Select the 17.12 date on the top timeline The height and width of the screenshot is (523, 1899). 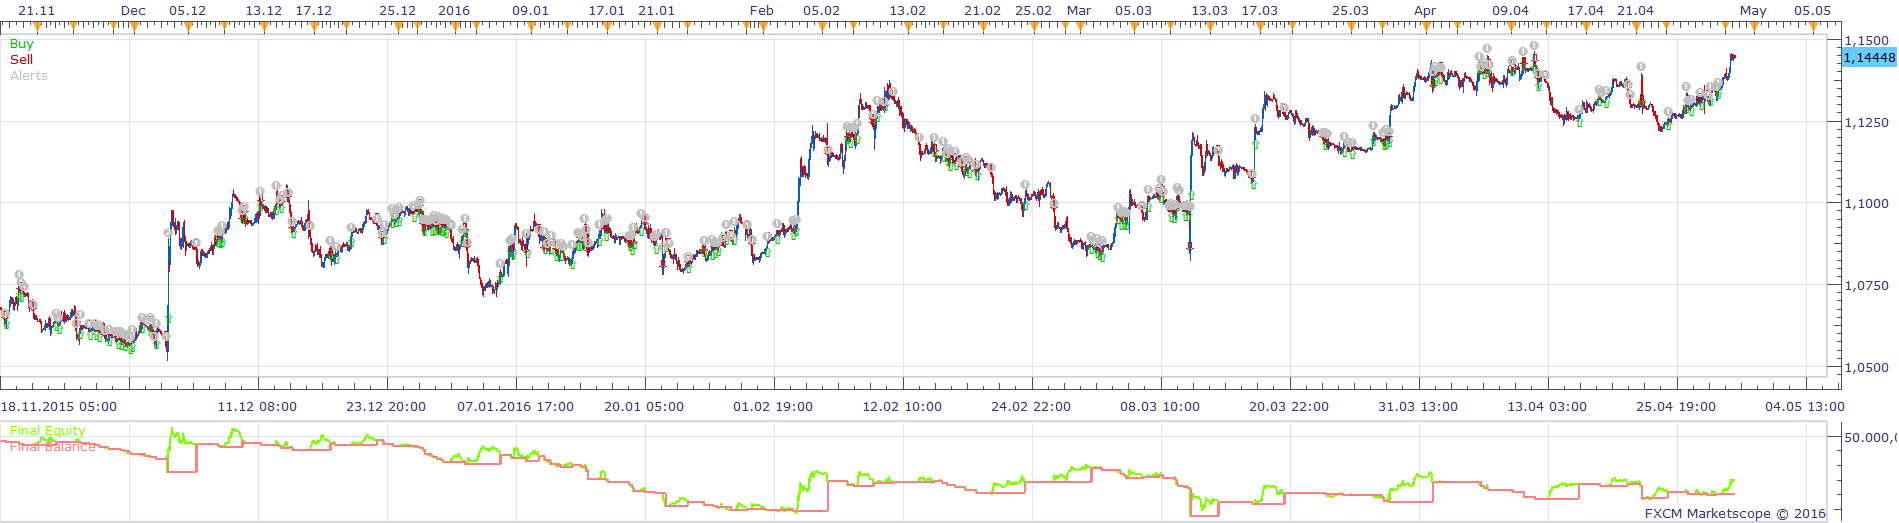coord(314,11)
